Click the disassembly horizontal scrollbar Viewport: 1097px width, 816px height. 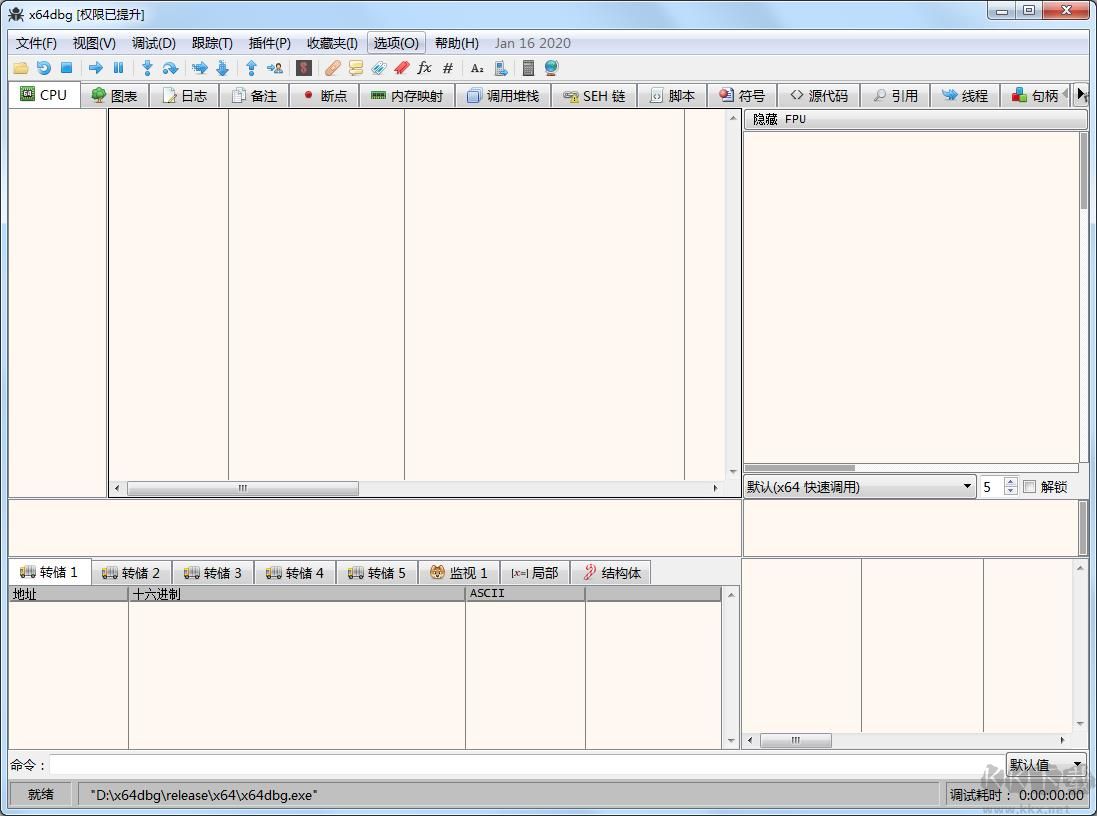click(242, 488)
